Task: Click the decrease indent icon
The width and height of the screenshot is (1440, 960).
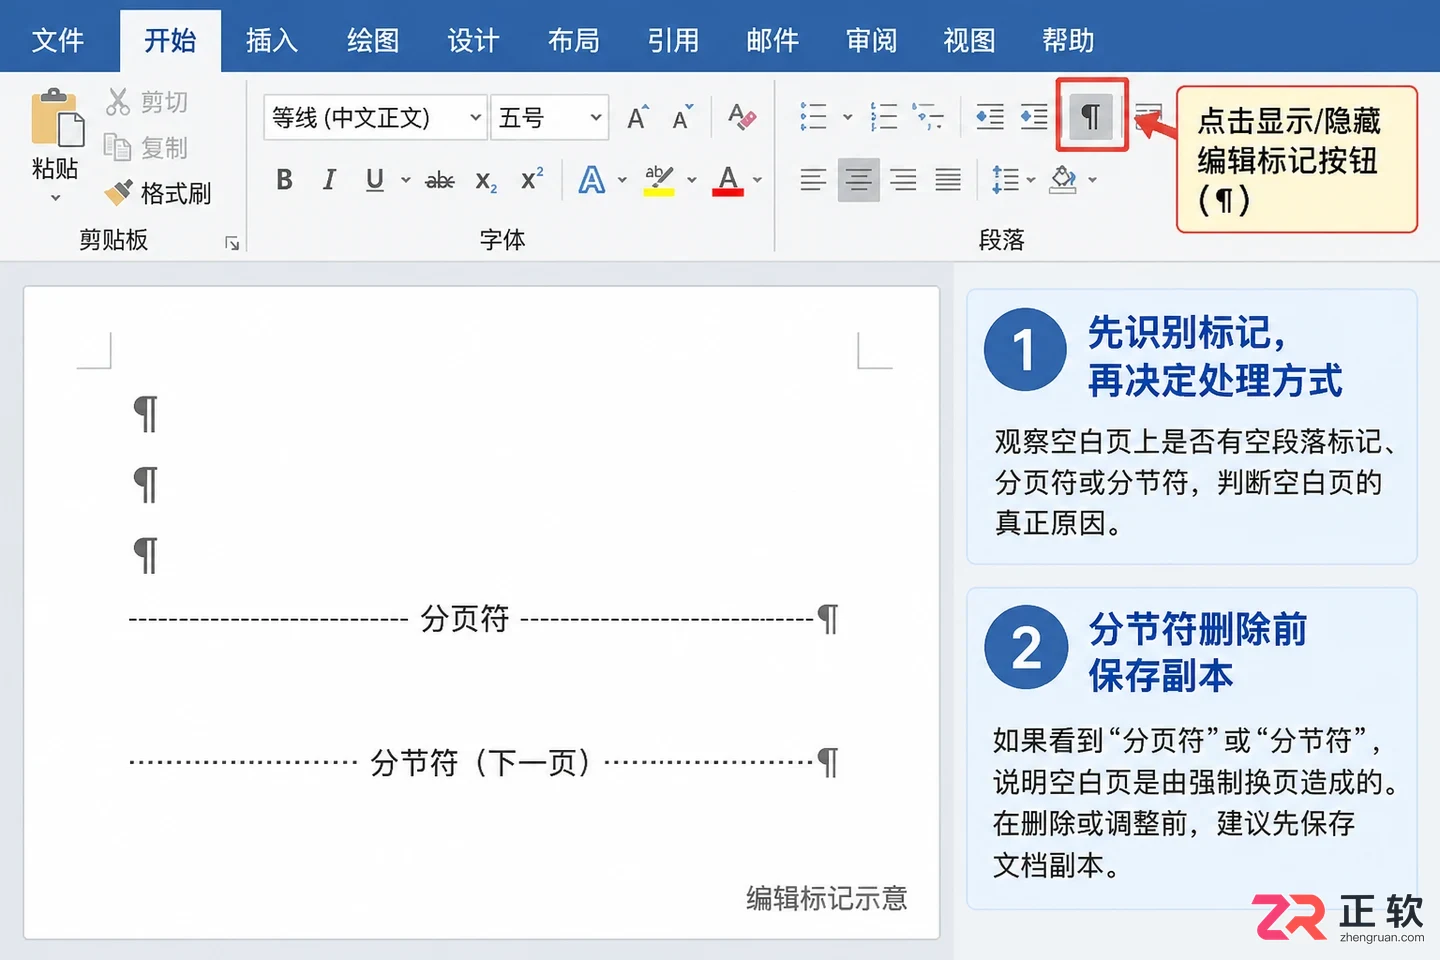Action: (990, 117)
